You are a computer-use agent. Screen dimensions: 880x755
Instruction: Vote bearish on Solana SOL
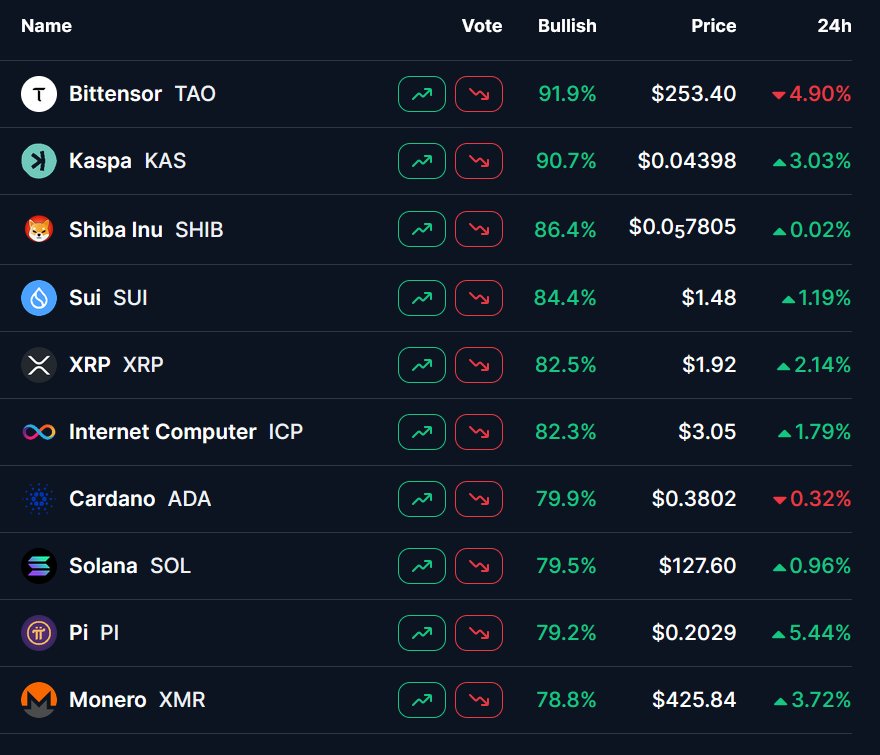pyautogui.click(x=479, y=566)
